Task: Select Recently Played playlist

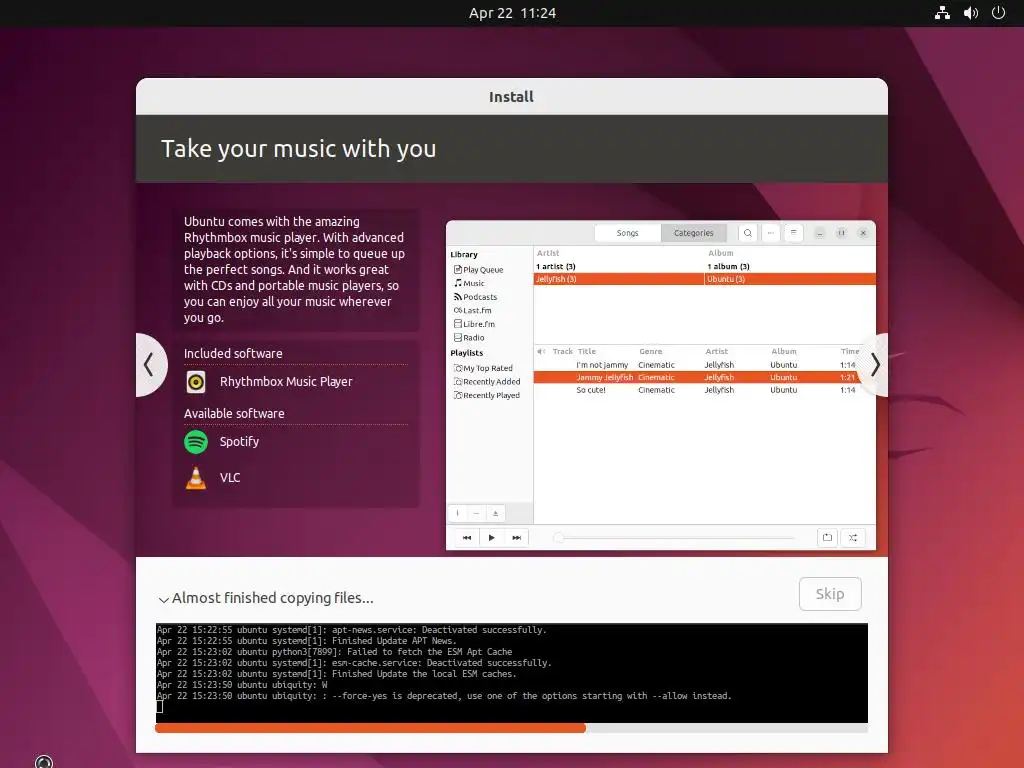Action: (487, 396)
